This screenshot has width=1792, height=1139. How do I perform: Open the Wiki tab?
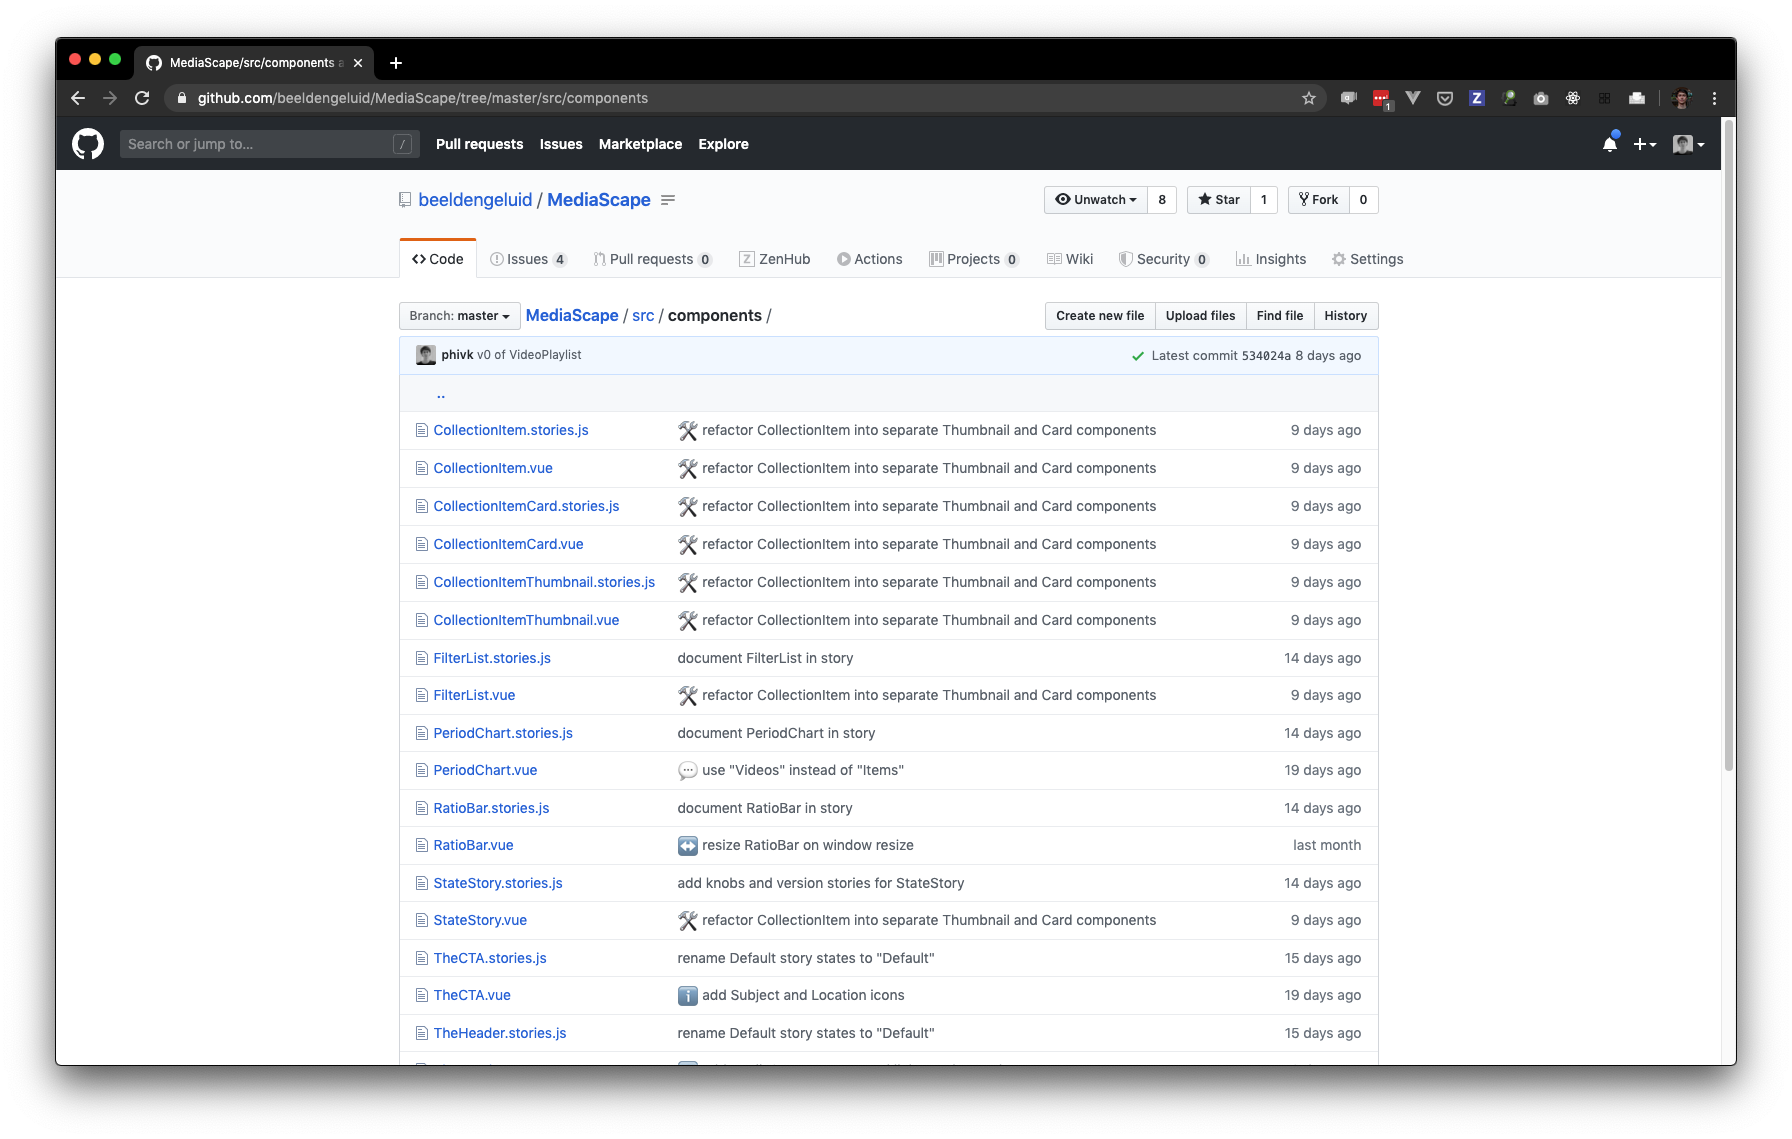pos(1069,259)
